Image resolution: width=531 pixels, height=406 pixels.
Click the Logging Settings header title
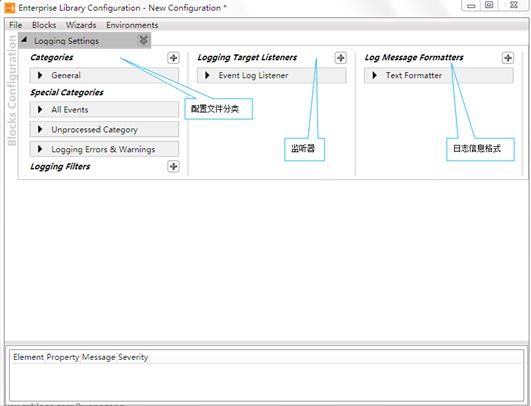(67, 41)
